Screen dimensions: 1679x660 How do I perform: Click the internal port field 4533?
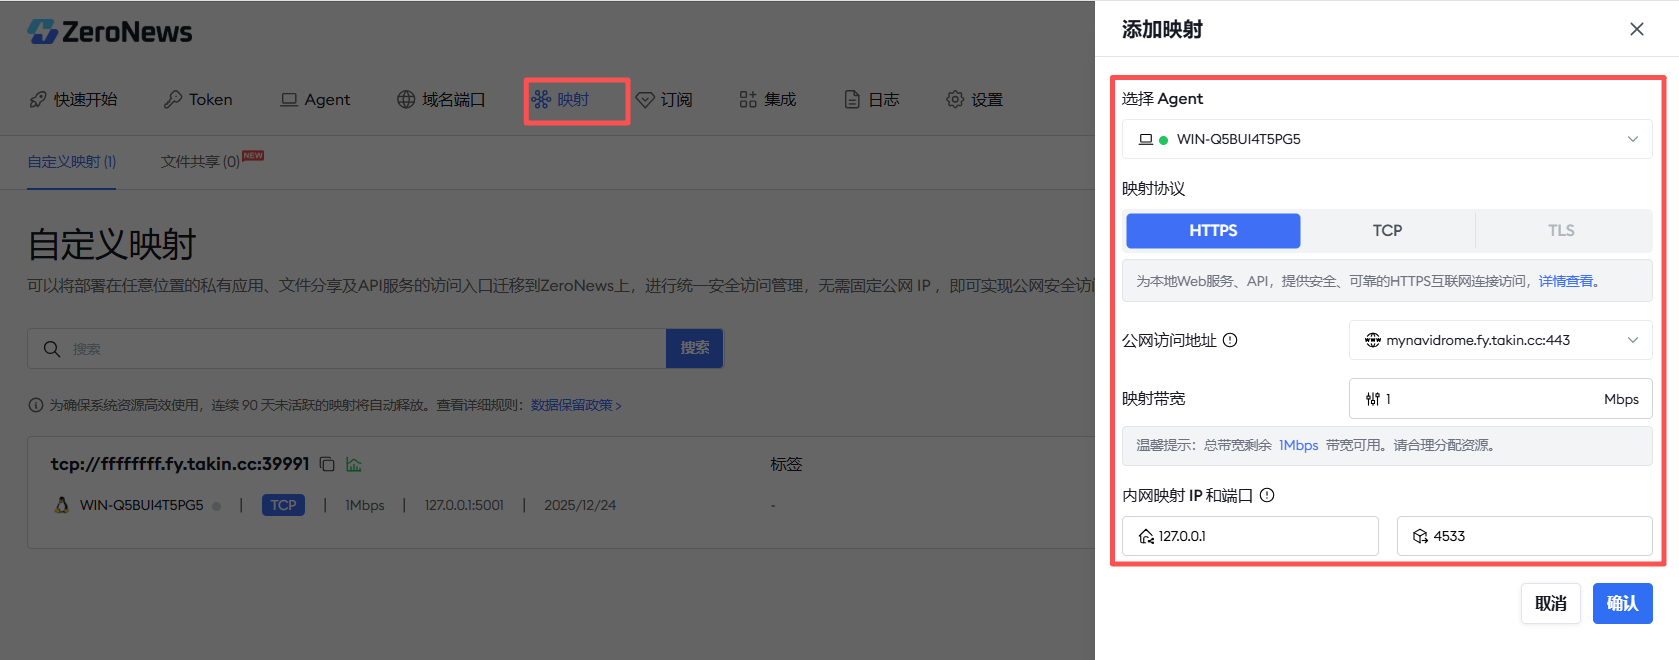click(x=1524, y=536)
